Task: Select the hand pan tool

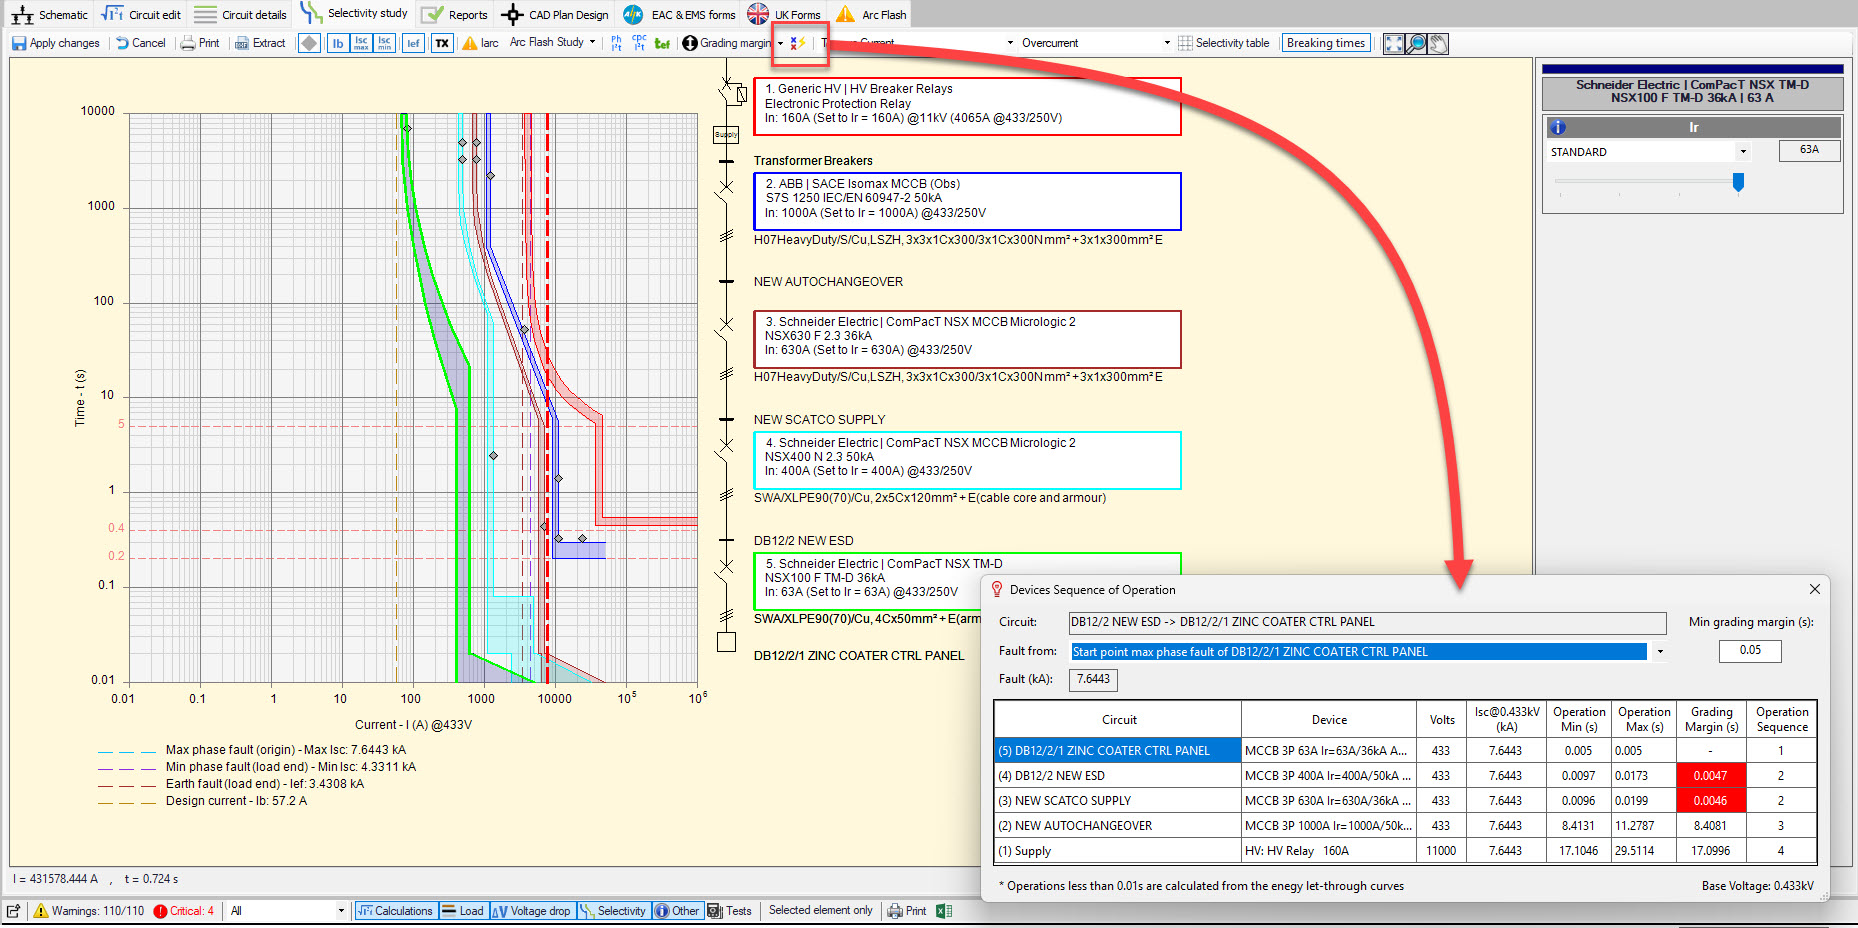Action: (1438, 44)
